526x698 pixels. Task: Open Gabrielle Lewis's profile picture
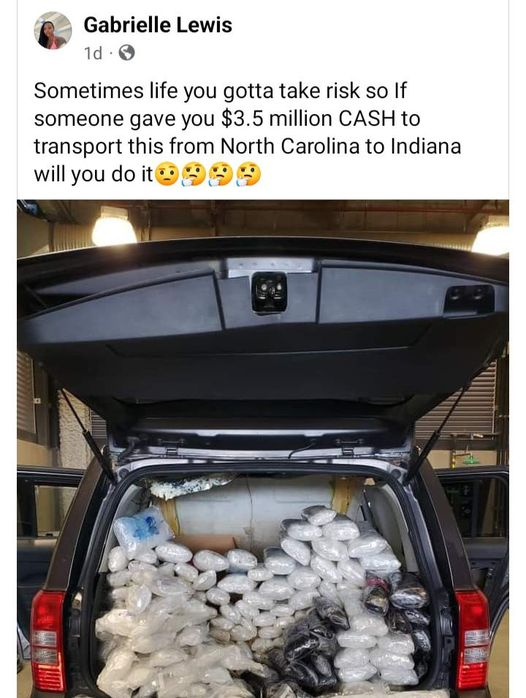click(53, 31)
